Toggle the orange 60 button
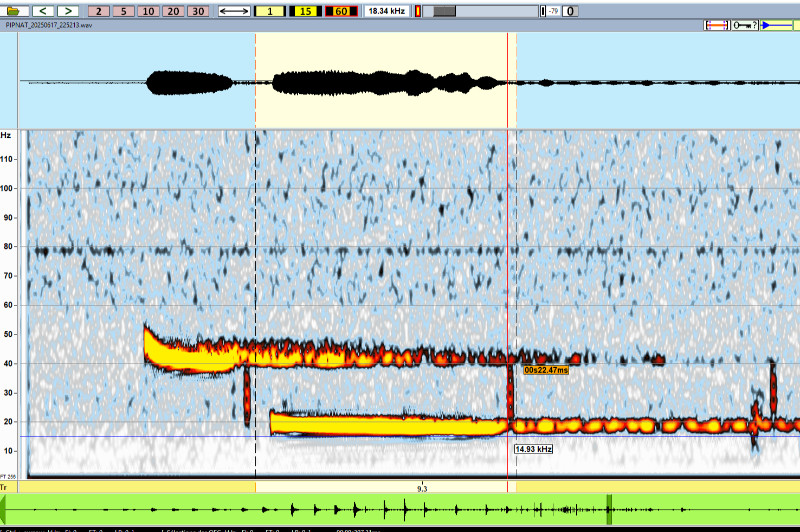 340,11
